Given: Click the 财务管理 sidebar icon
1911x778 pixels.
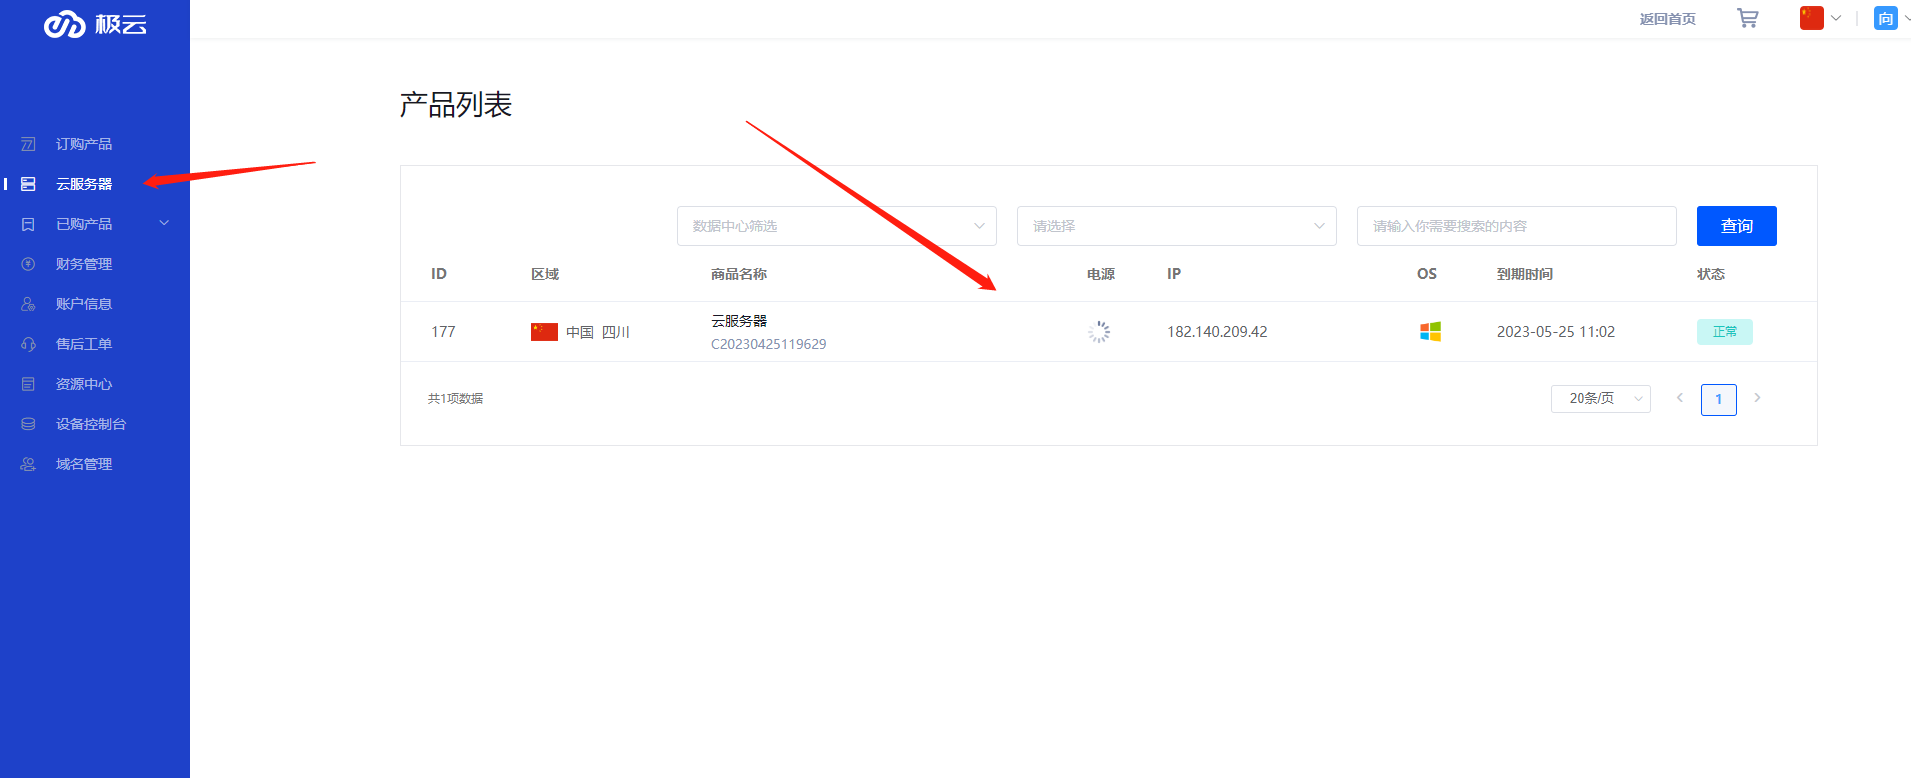Looking at the screenshot, I should (28, 264).
